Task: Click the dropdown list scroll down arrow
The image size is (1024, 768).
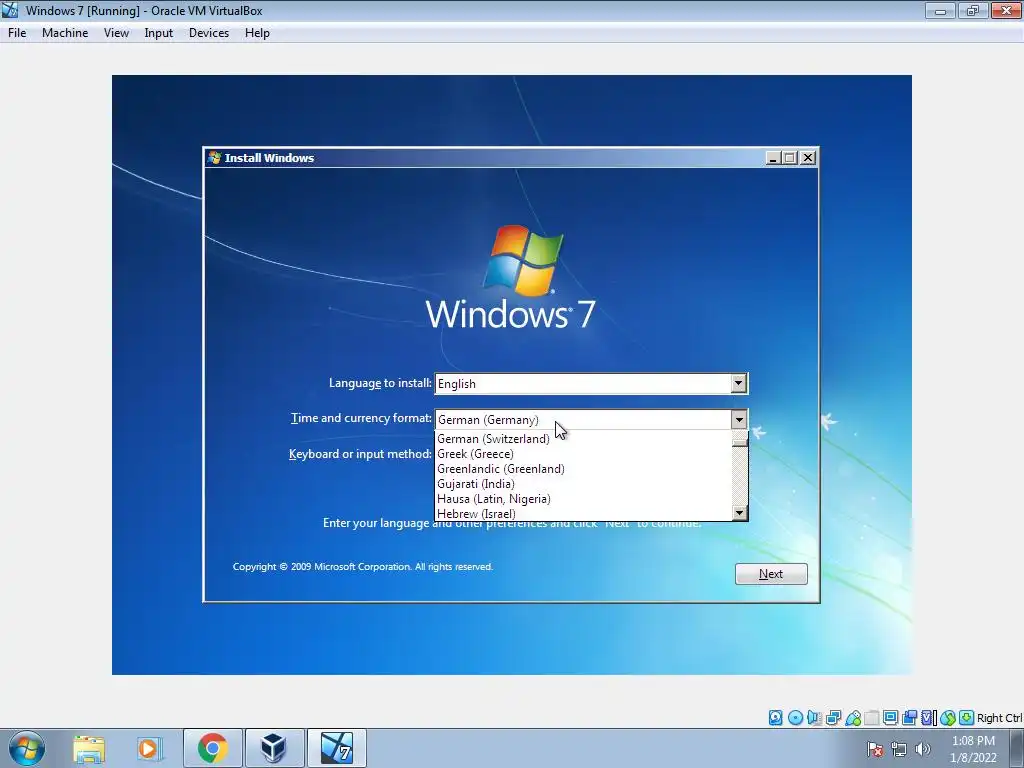Action: coord(739,513)
